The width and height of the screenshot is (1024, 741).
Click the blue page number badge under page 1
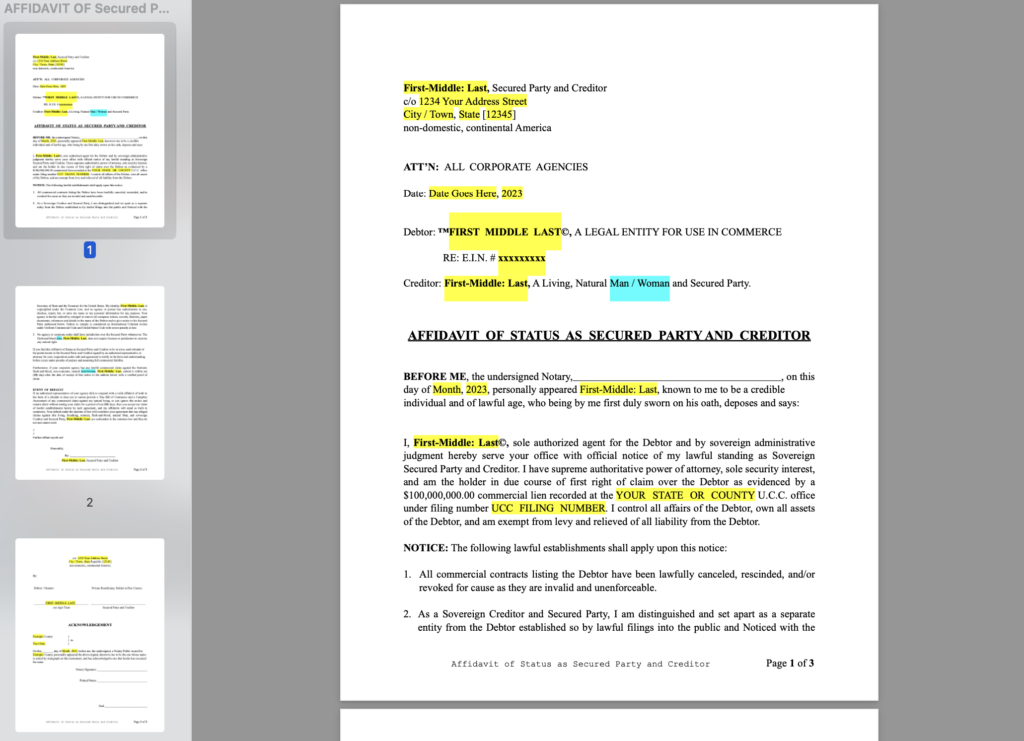coord(89,251)
